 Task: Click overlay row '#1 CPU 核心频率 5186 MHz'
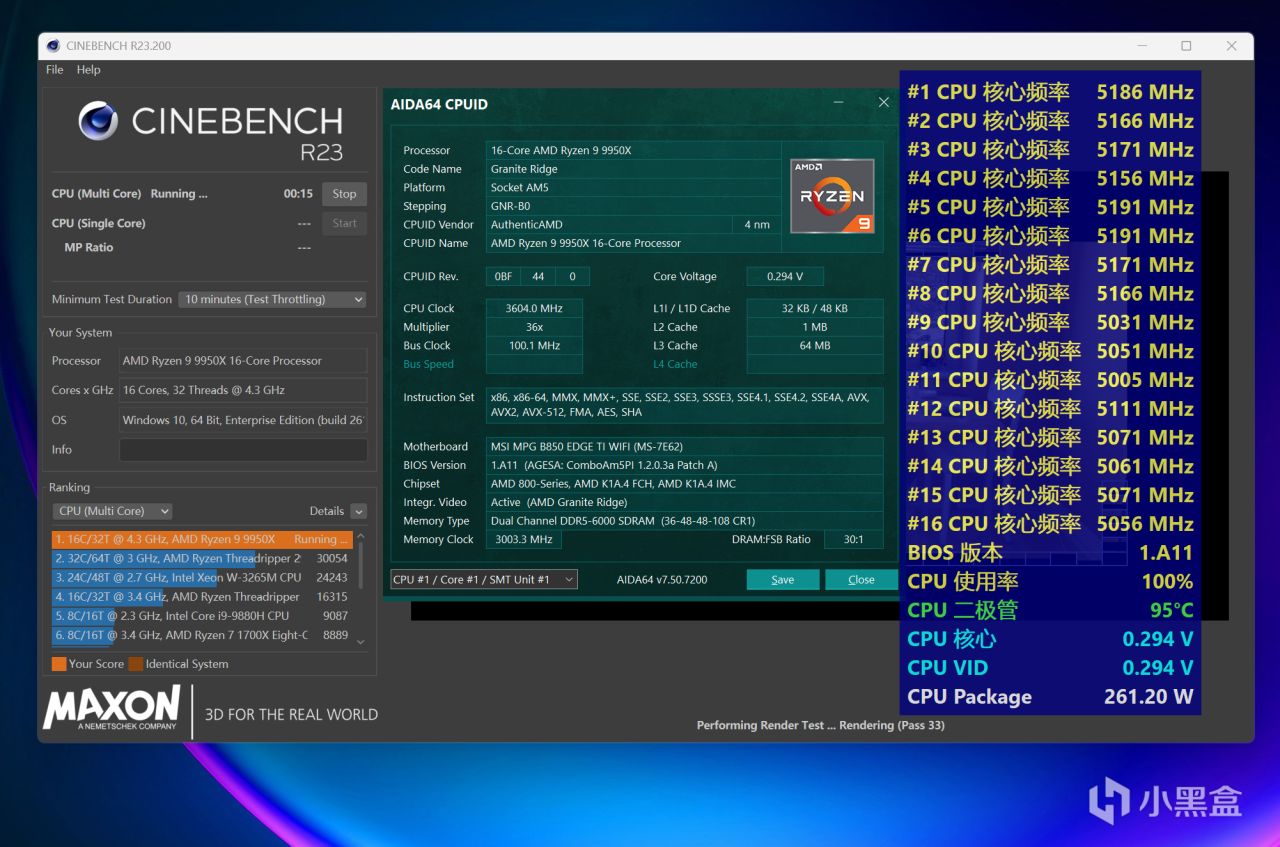(x=1050, y=92)
